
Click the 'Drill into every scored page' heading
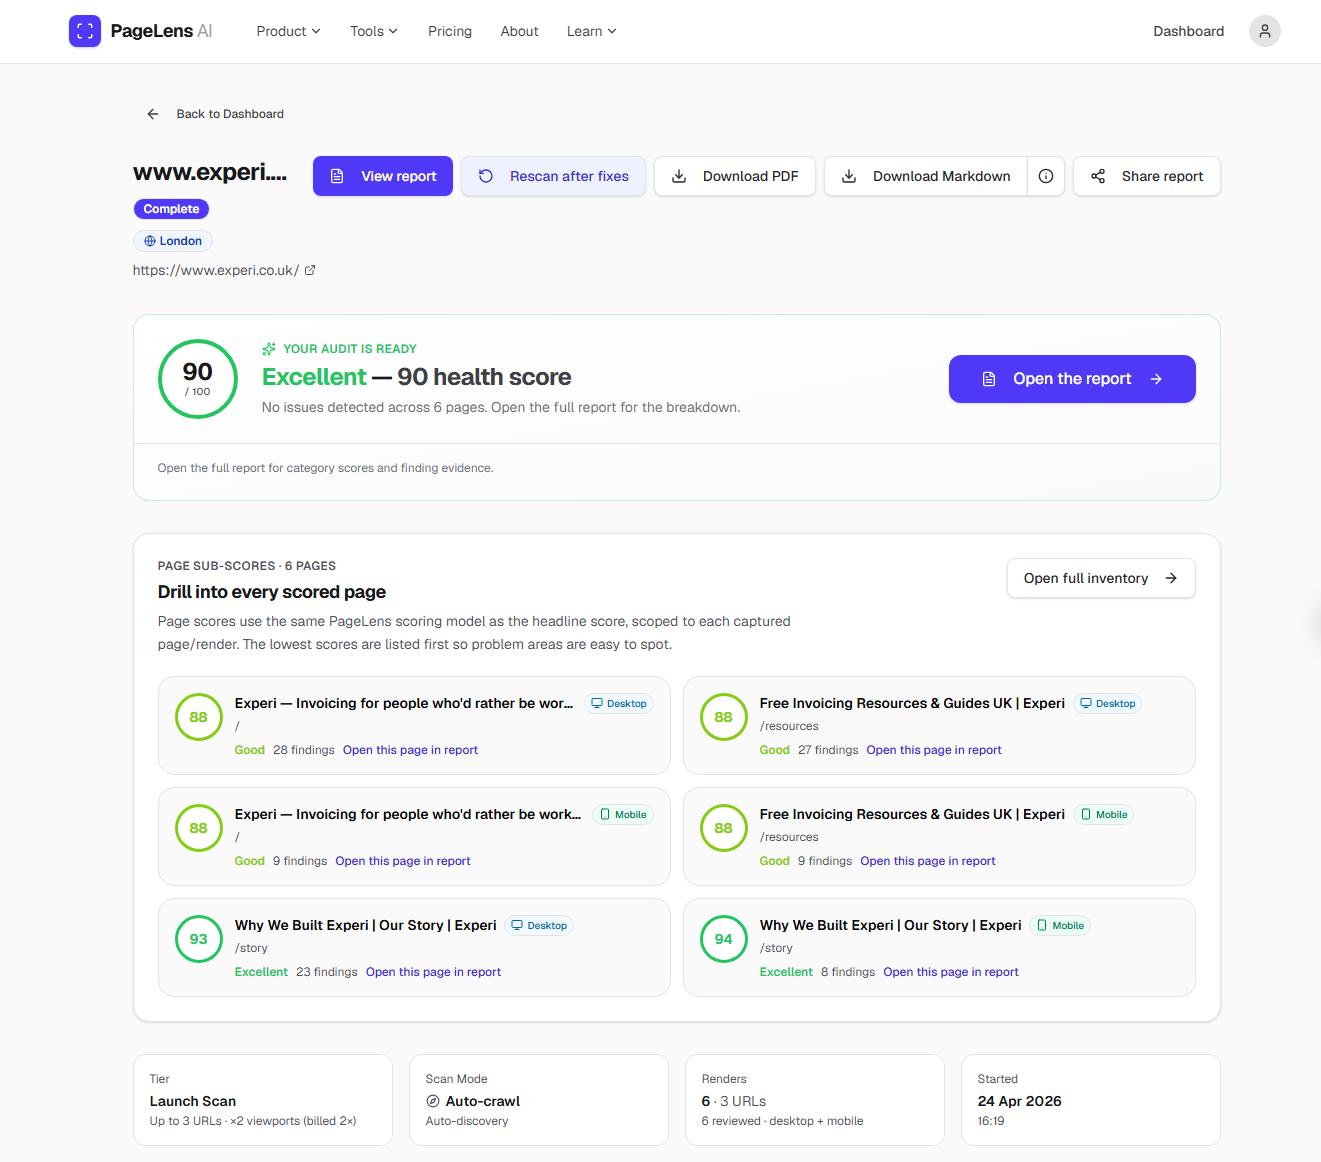click(272, 592)
